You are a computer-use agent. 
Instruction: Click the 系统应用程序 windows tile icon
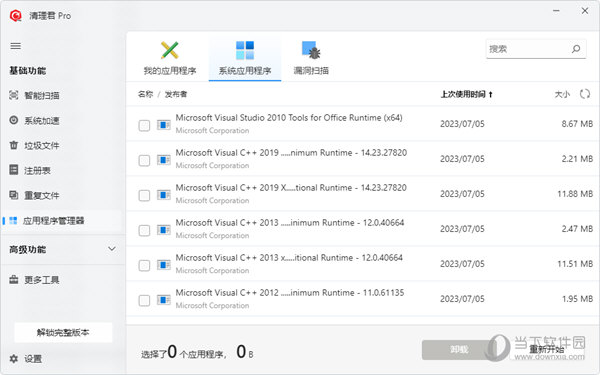tap(245, 50)
